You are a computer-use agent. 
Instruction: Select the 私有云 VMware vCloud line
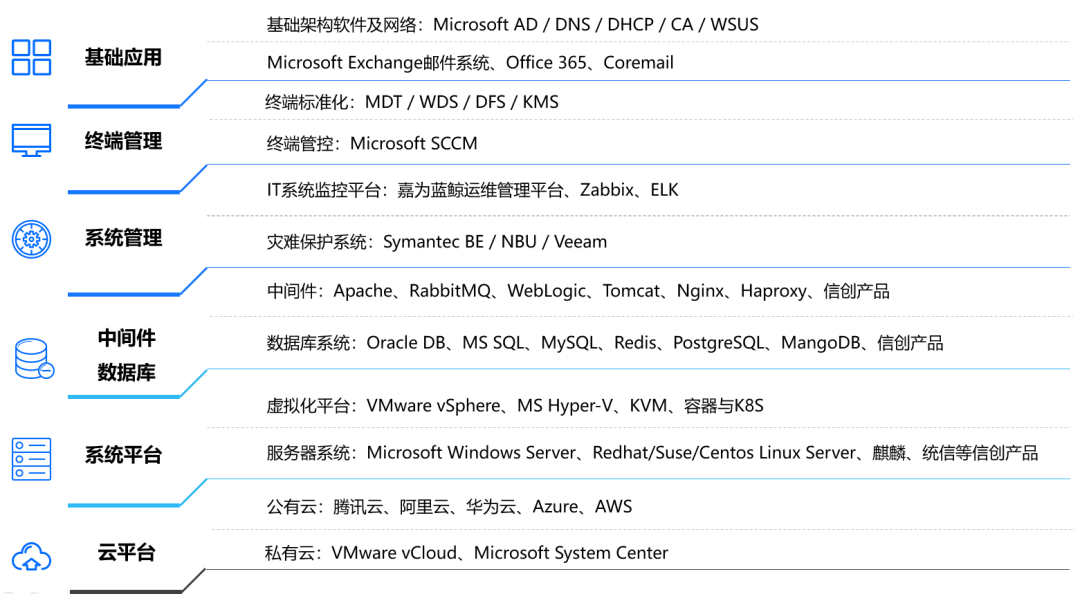tap(466, 553)
